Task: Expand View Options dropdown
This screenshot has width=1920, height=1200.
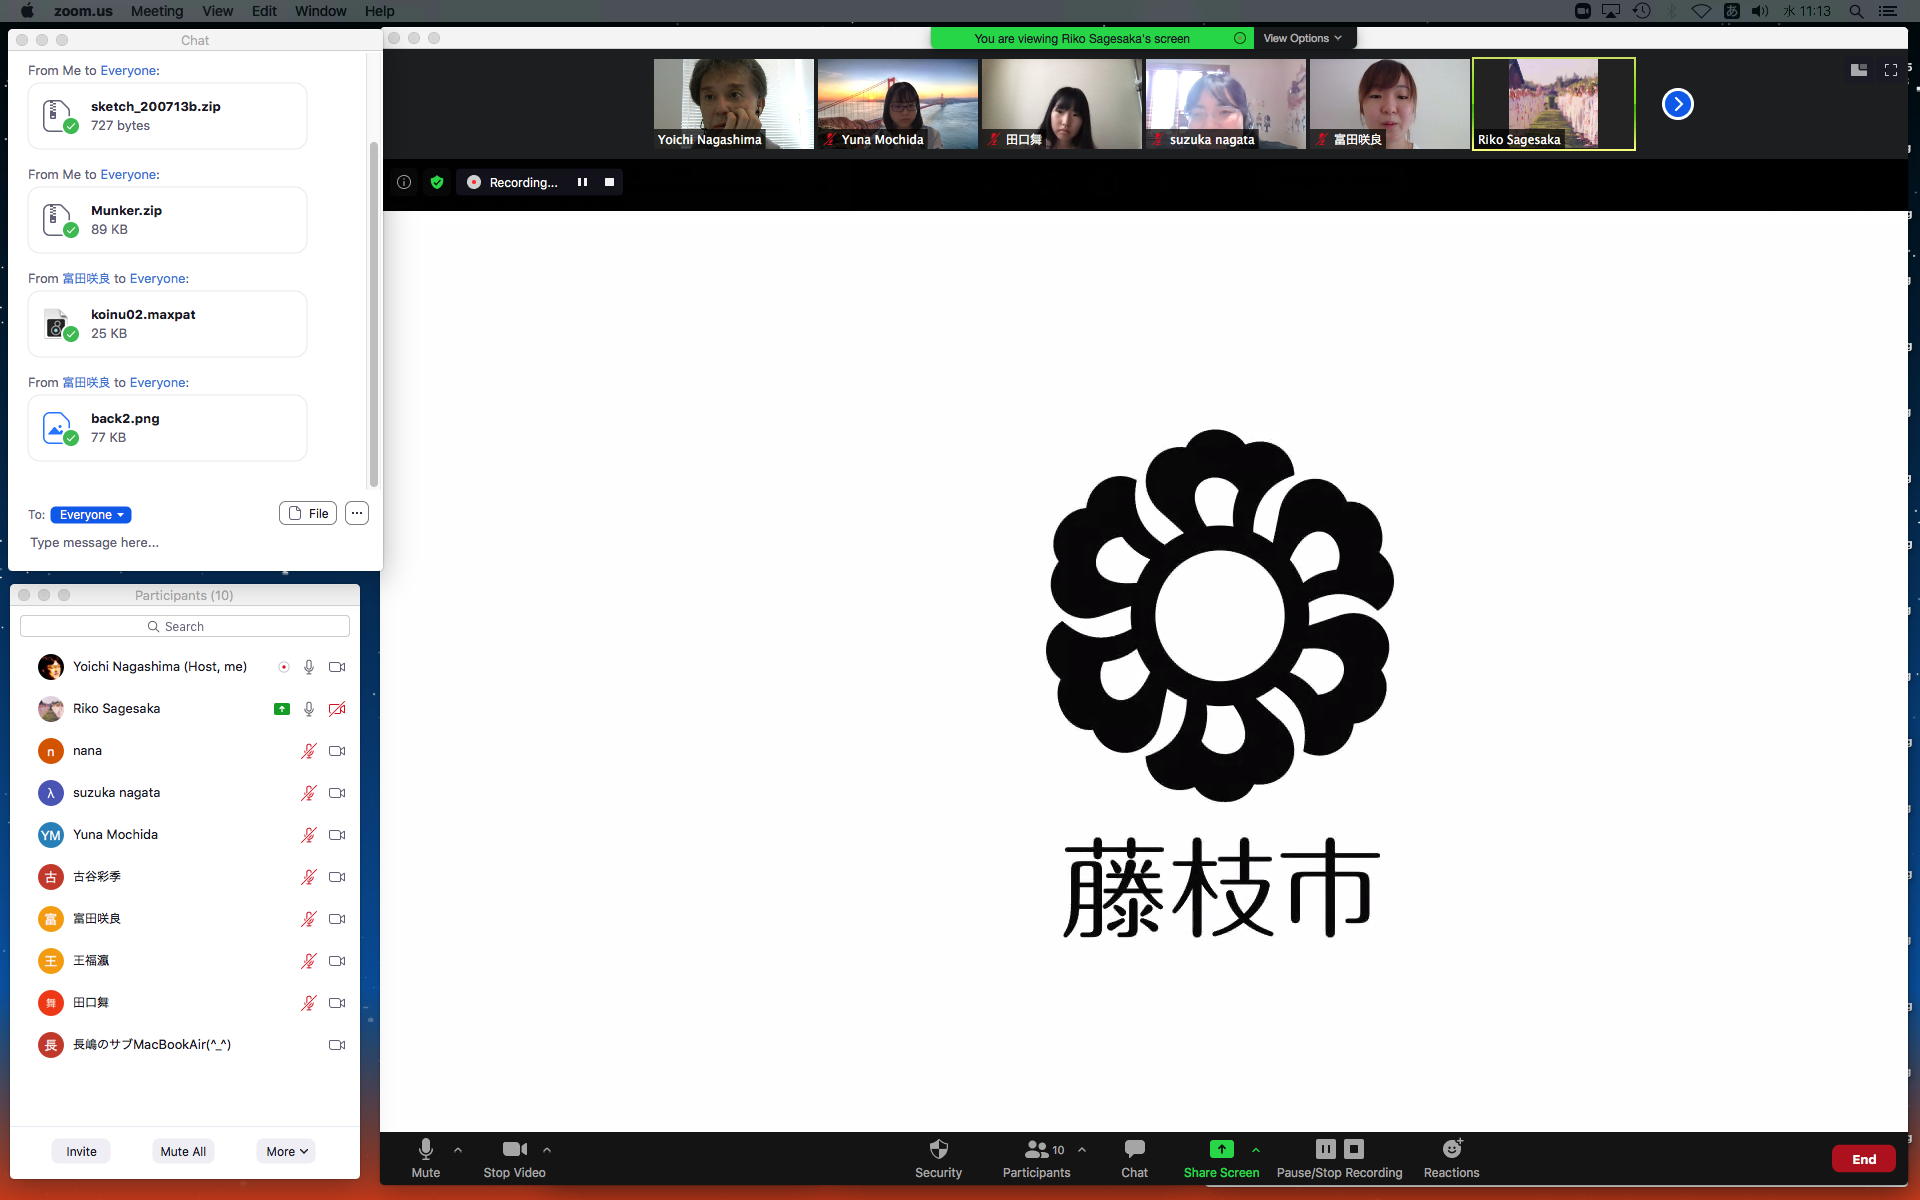Action: [1302, 38]
